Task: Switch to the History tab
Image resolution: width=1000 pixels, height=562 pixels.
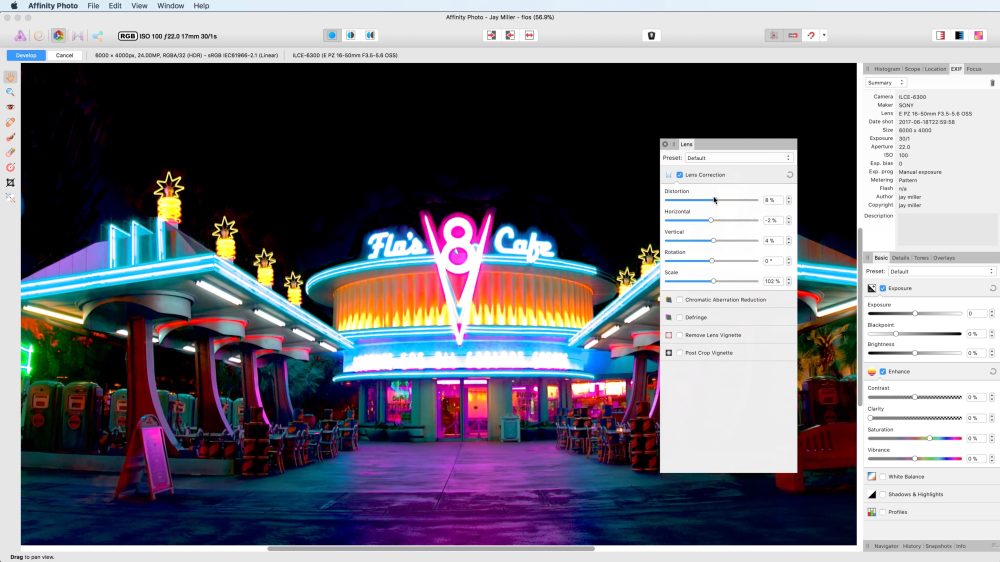Action: (911, 546)
